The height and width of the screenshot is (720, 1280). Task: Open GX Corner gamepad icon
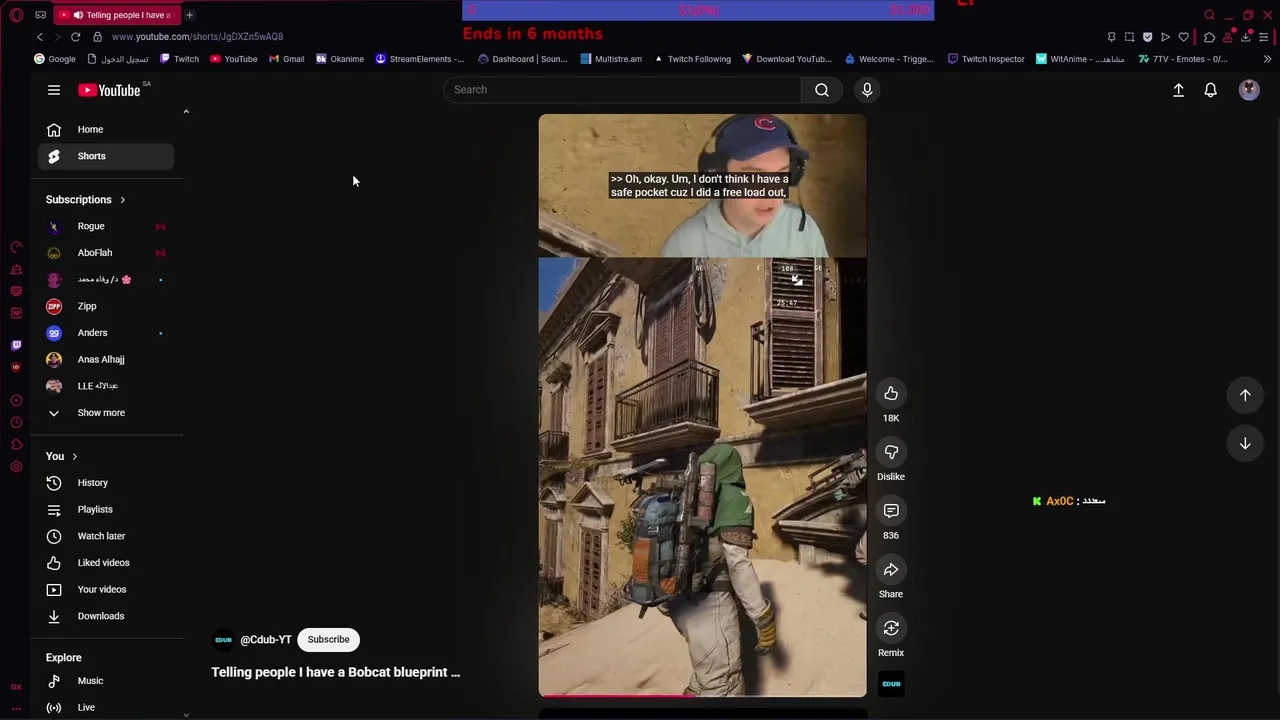[x=40, y=15]
